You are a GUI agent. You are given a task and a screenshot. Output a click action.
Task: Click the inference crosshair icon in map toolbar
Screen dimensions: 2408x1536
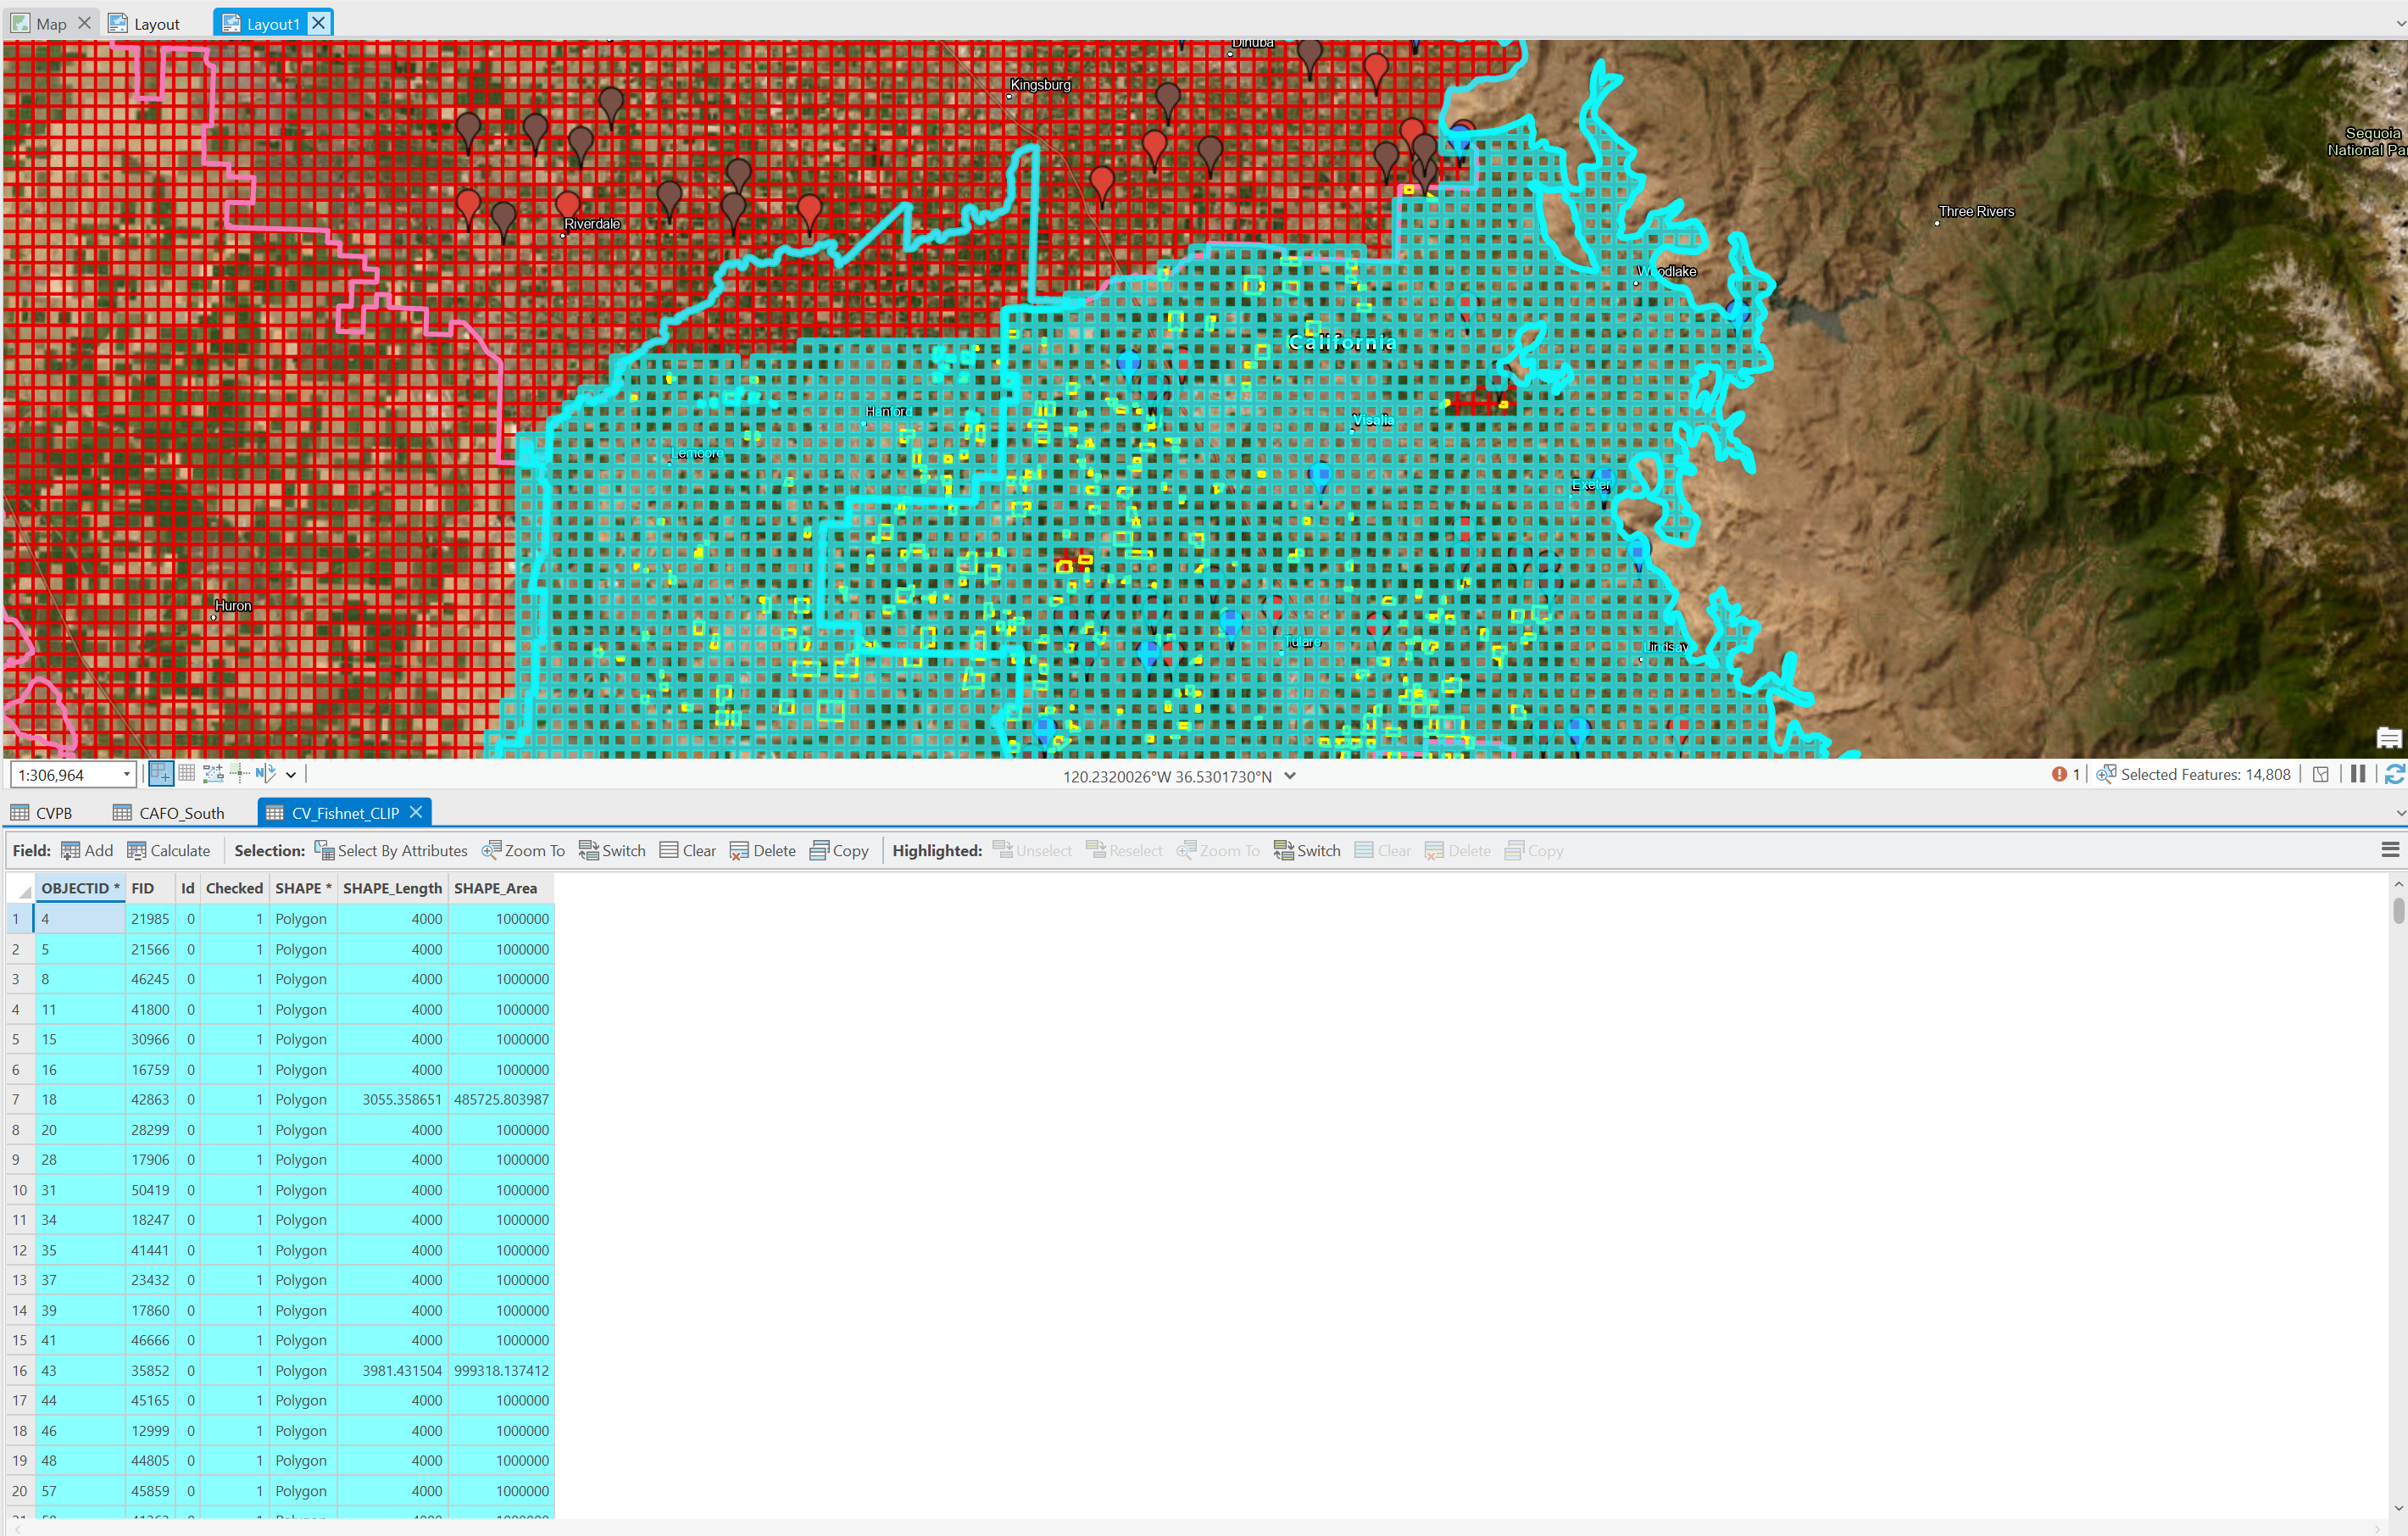click(x=239, y=773)
